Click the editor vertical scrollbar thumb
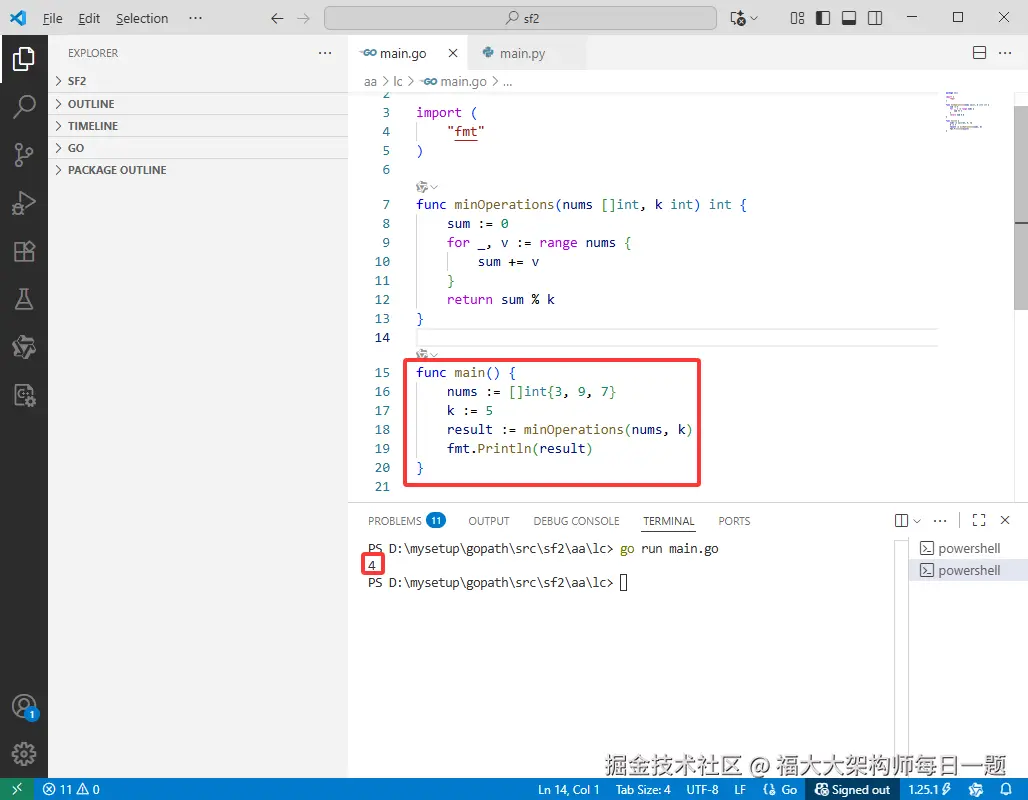Viewport: 1028px width, 800px height. pos(1021,207)
